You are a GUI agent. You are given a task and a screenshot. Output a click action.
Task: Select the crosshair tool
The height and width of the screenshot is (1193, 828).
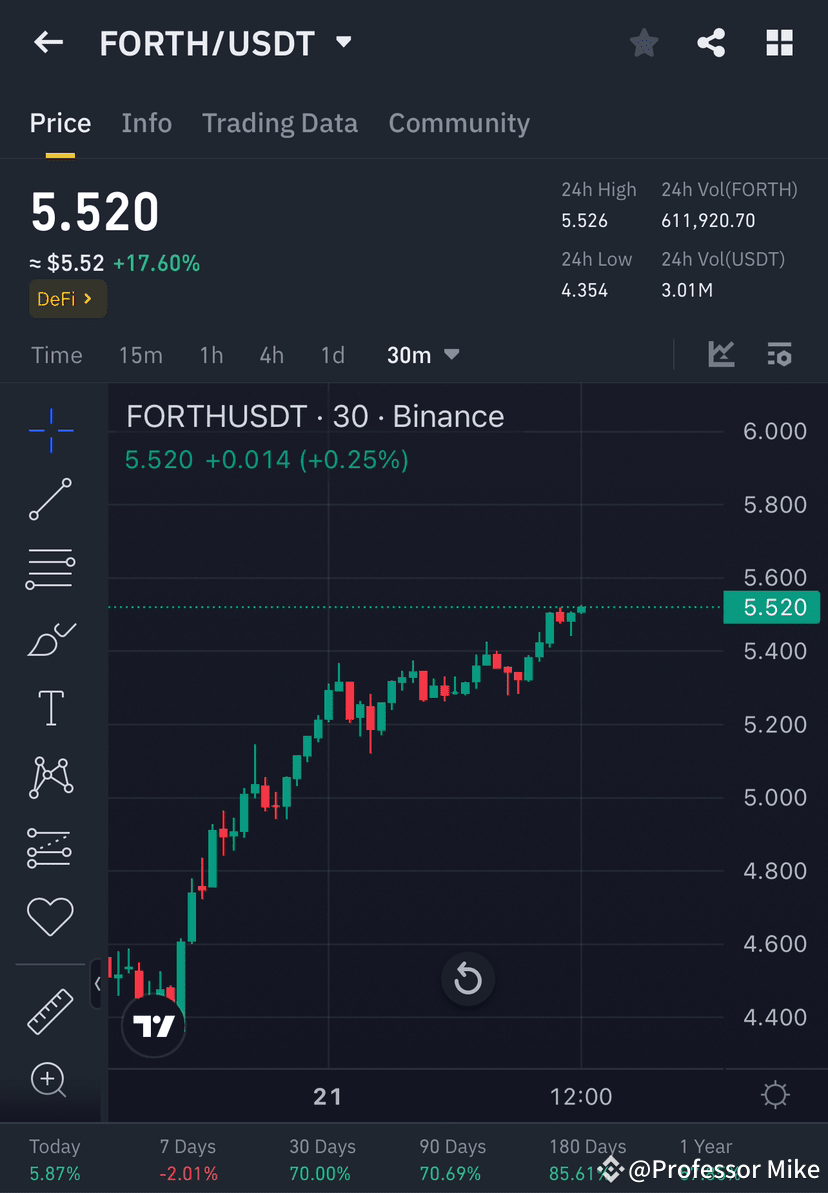pyautogui.click(x=50, y=429)
